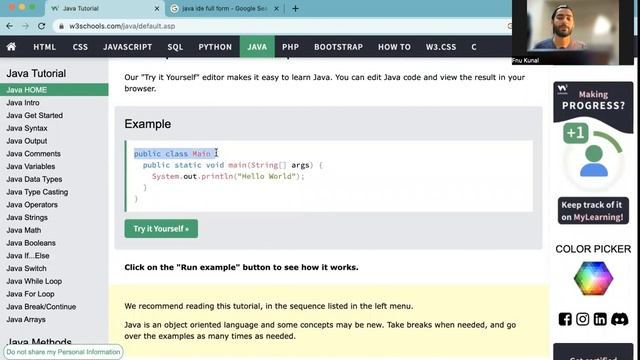
Task: Click the System.out.println code line
Action: [228, 176]
